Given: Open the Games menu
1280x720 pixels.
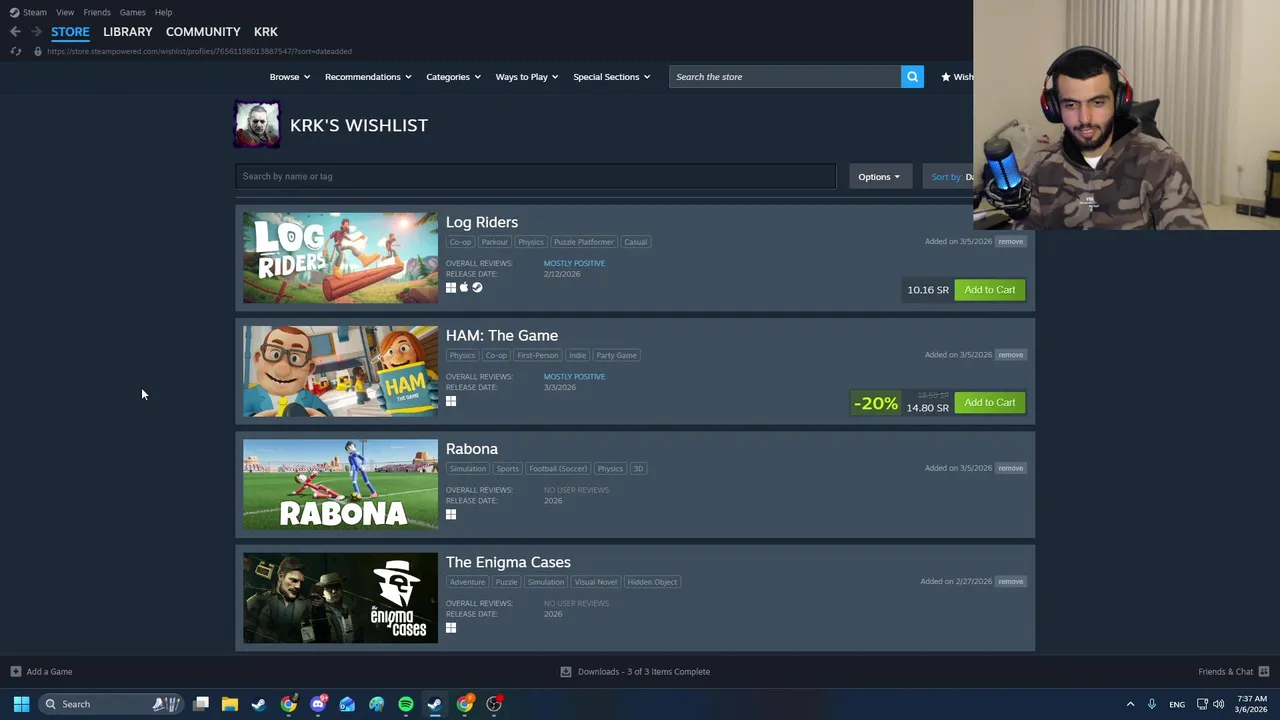Looking at the screenshot, I should [132, 12].
